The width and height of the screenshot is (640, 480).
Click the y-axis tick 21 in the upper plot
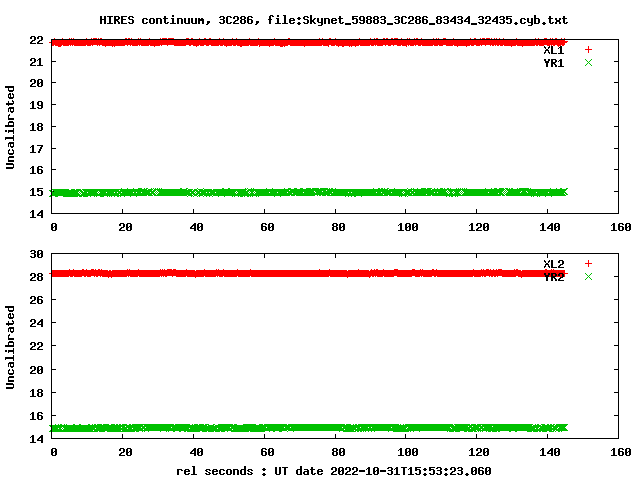tap(36, 62)
